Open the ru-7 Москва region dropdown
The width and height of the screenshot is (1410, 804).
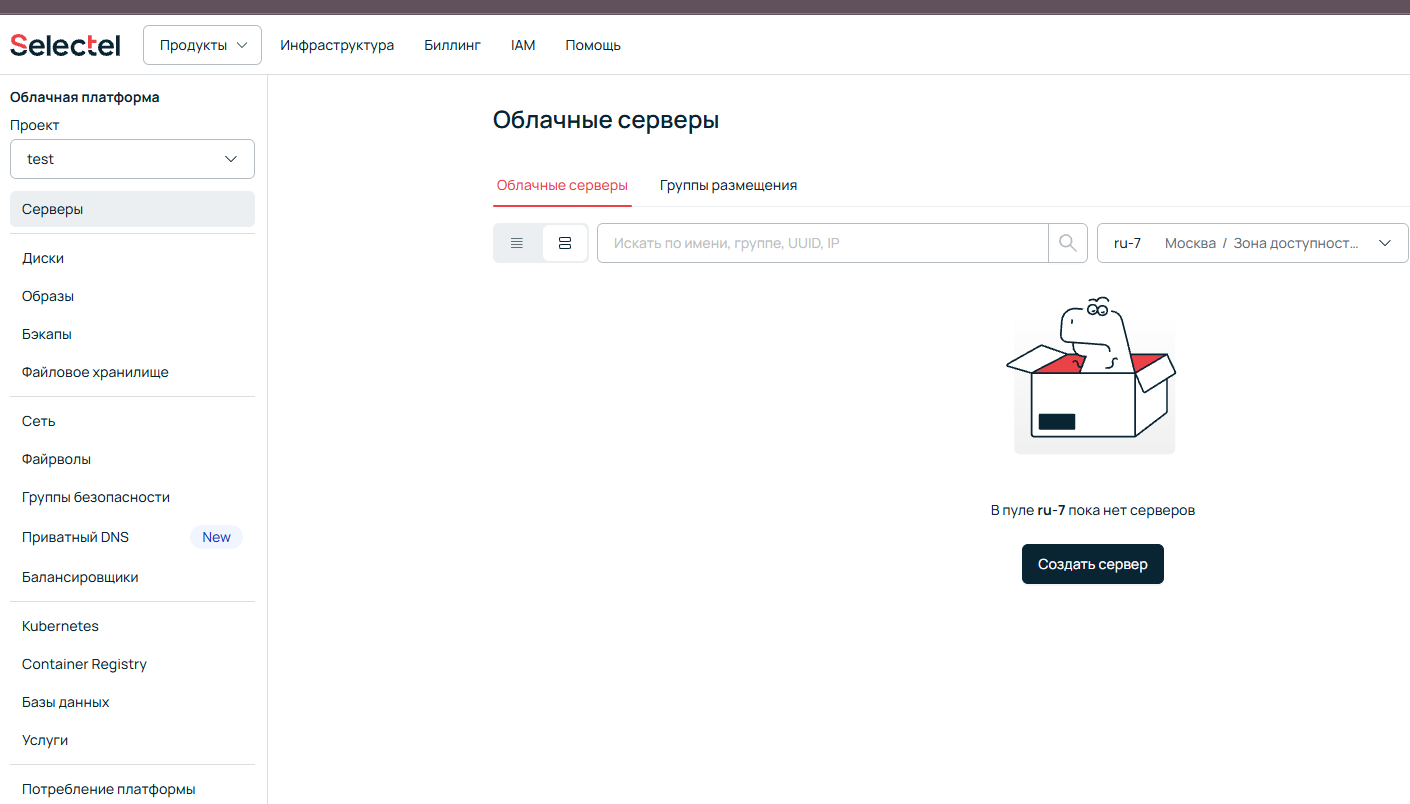[1253, 243]
